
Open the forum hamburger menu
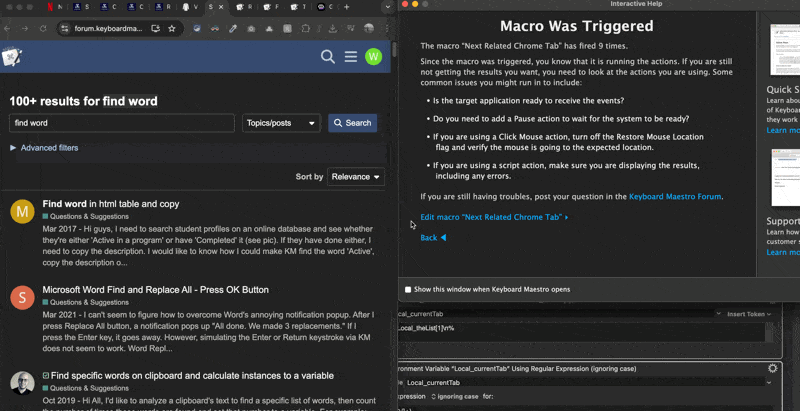coord(351,57)
